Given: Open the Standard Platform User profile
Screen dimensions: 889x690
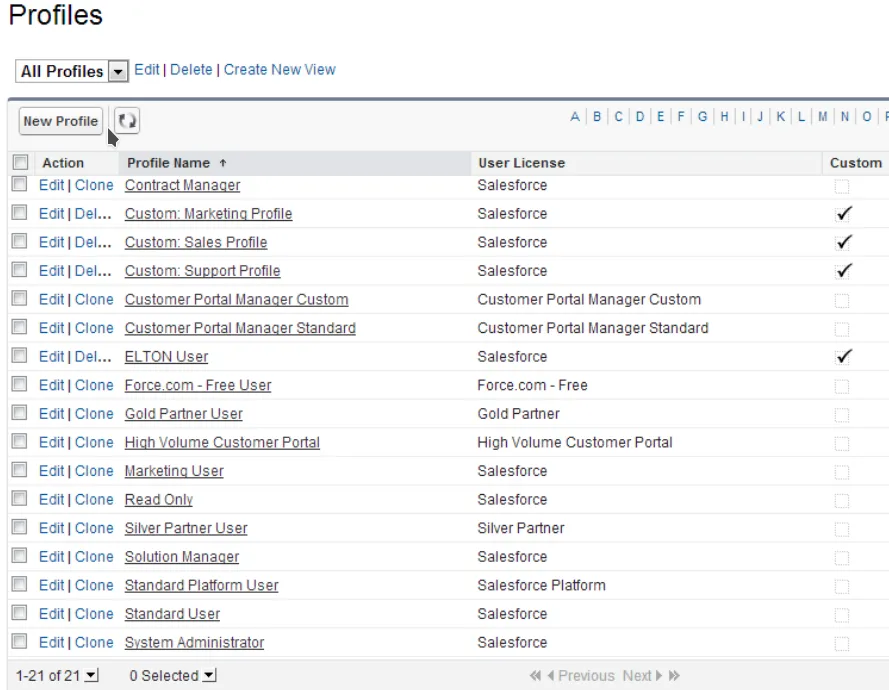Looking at the screenshot, I should (x=201, y=585).
